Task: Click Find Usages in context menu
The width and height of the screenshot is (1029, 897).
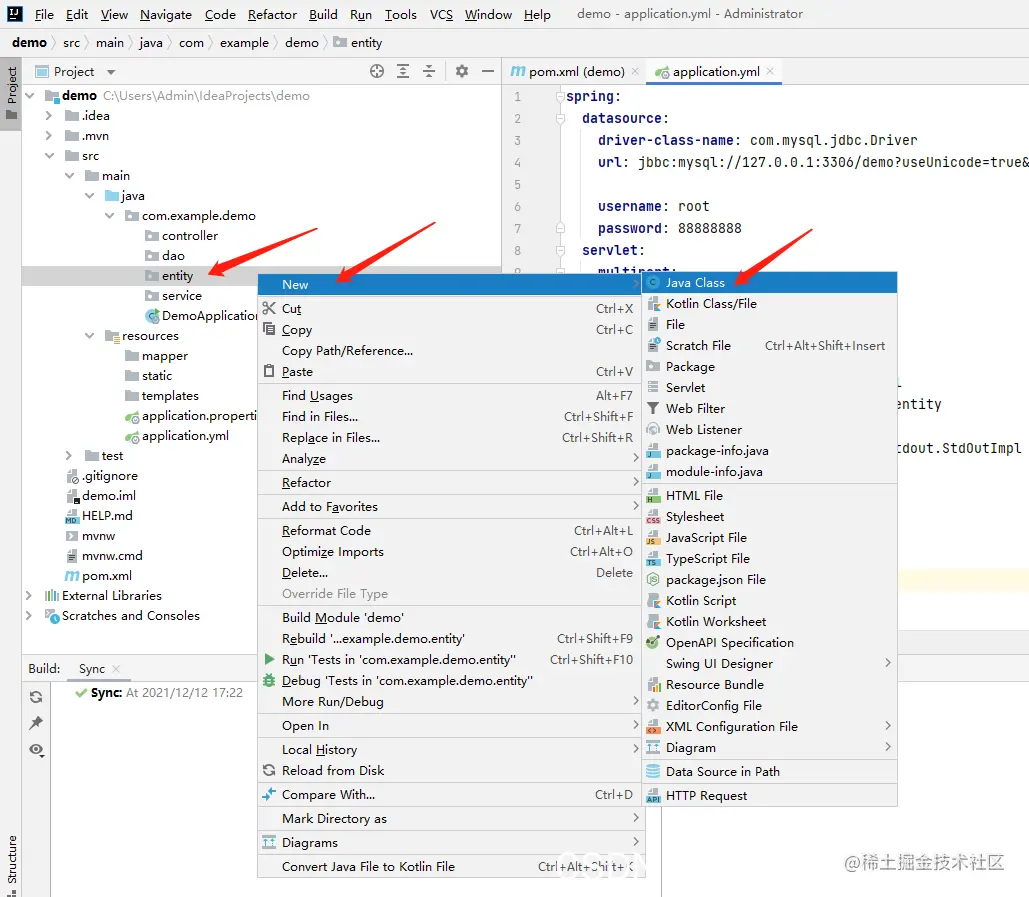Action: [x=450, y=395]
